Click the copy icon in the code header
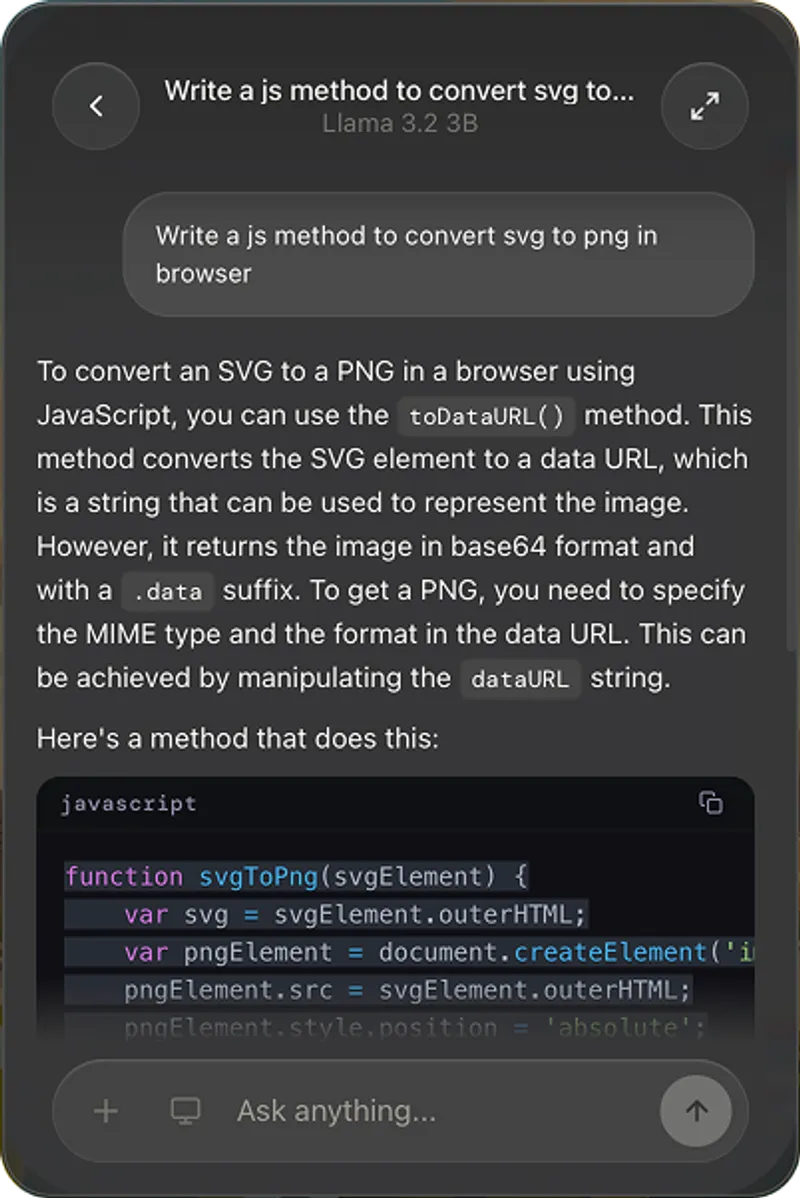800x1198 pixels. 711,803
